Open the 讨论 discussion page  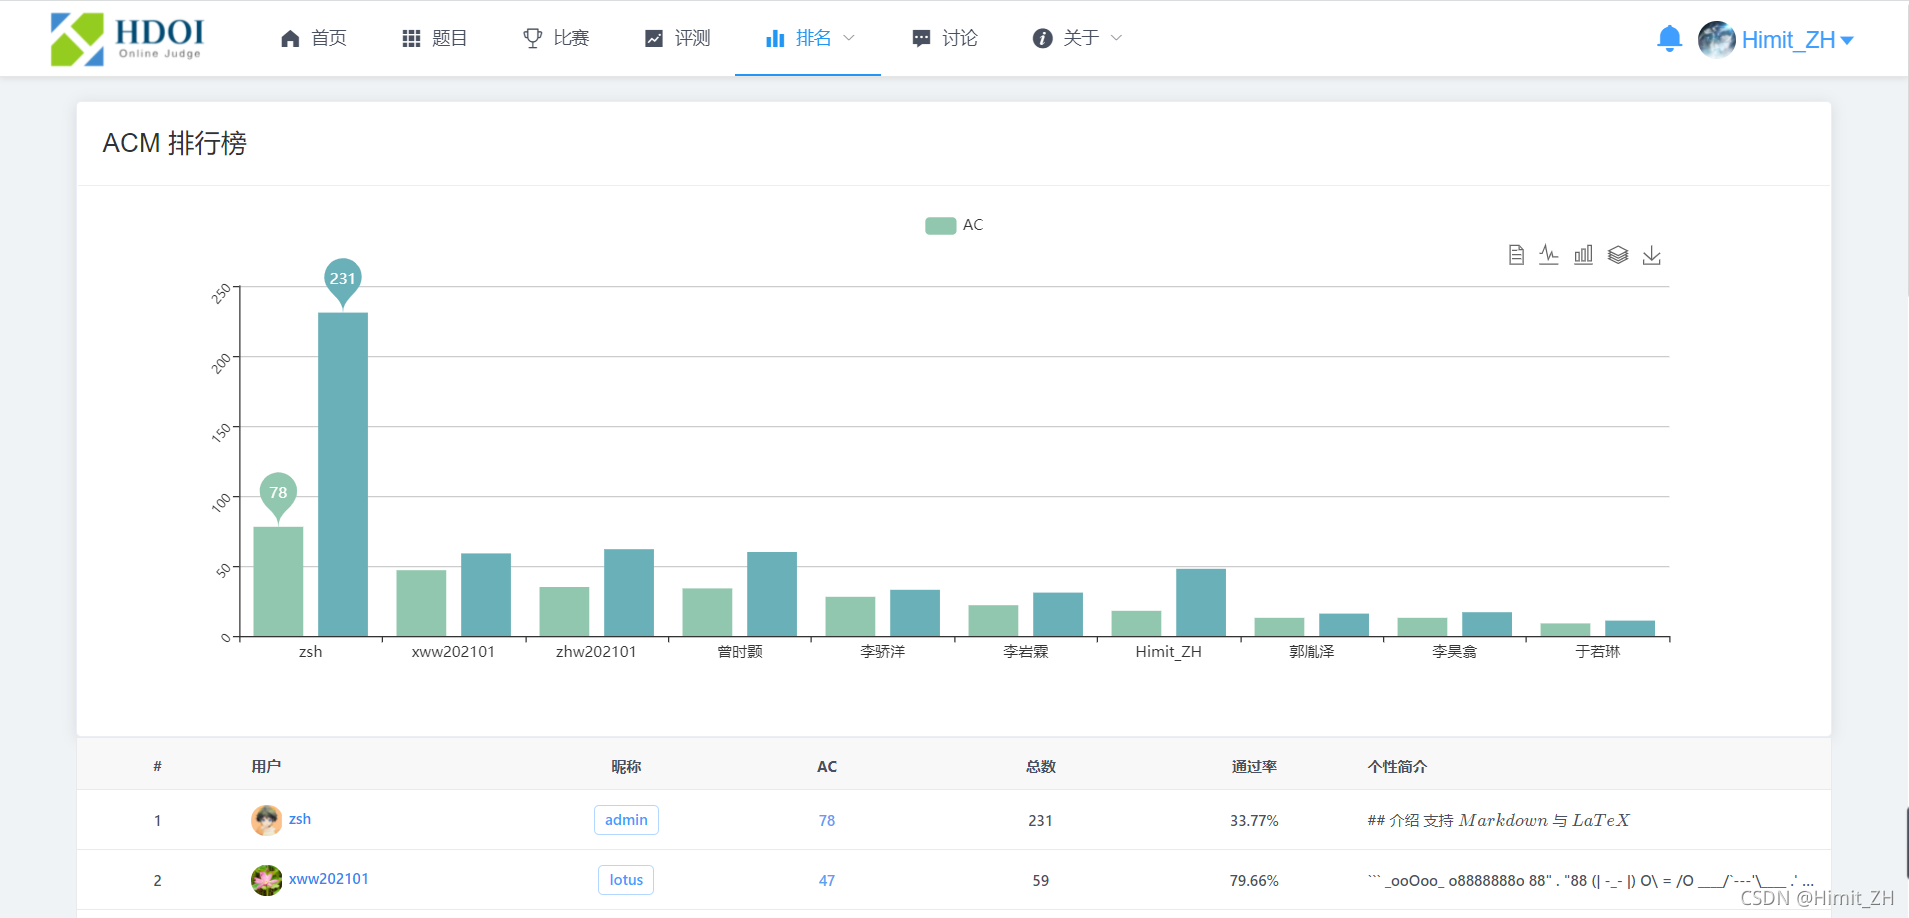tap(944, 38)
